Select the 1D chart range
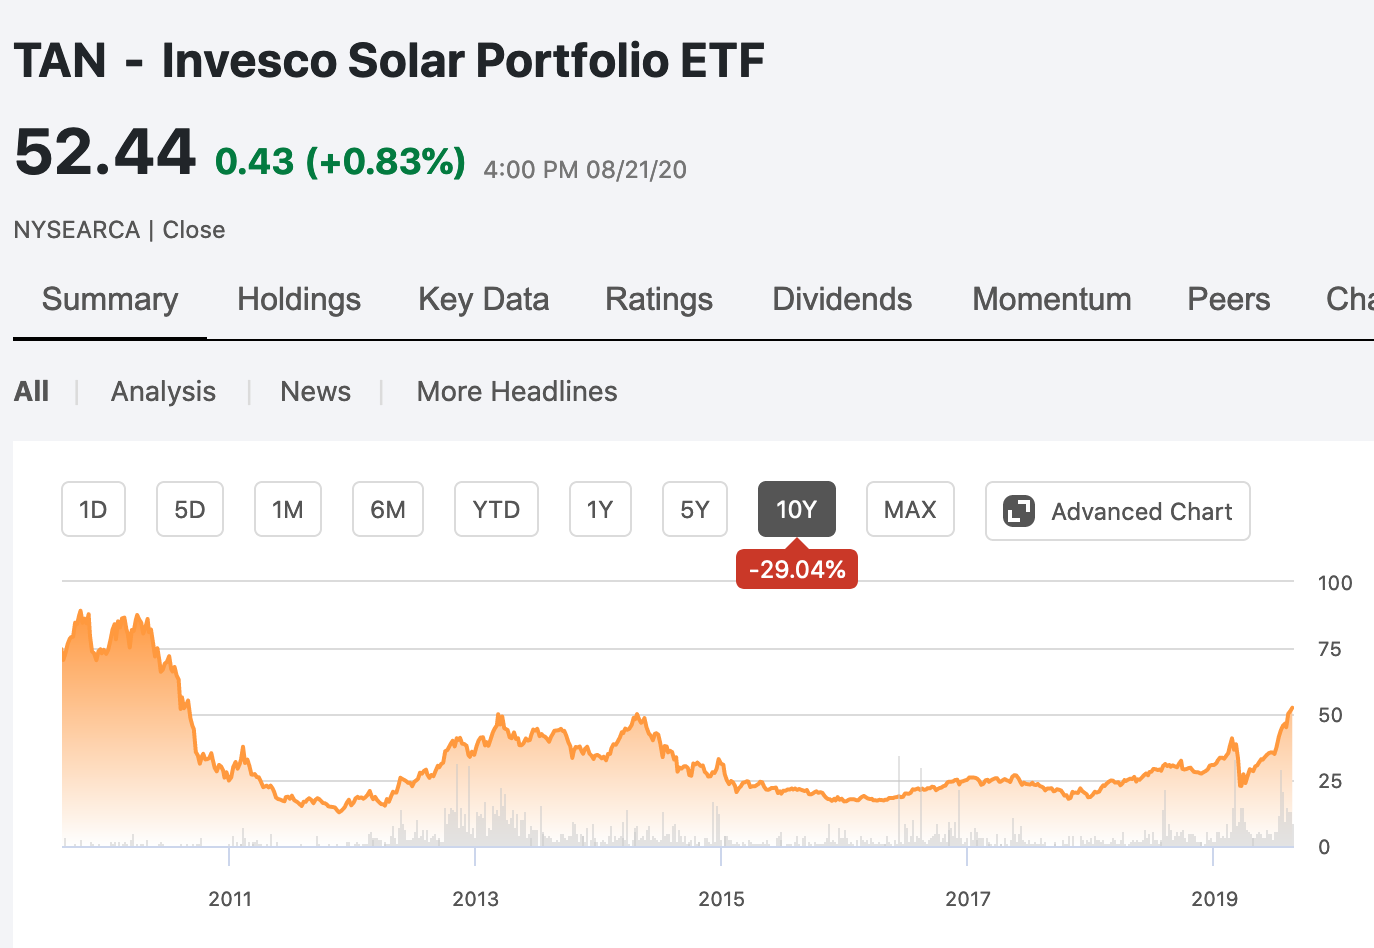This screenshot has height=948, width=1374. coord(93,510)
